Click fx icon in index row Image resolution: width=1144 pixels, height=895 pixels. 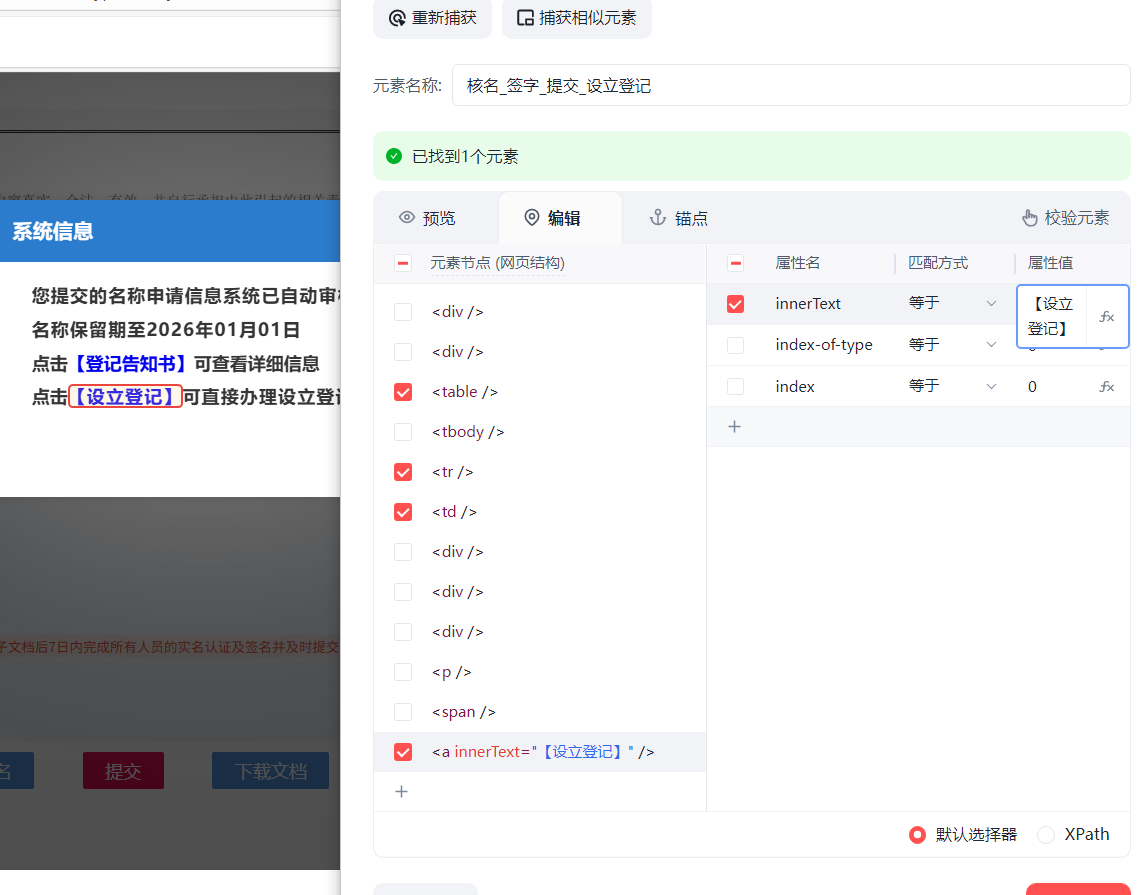click(1107, 387)
